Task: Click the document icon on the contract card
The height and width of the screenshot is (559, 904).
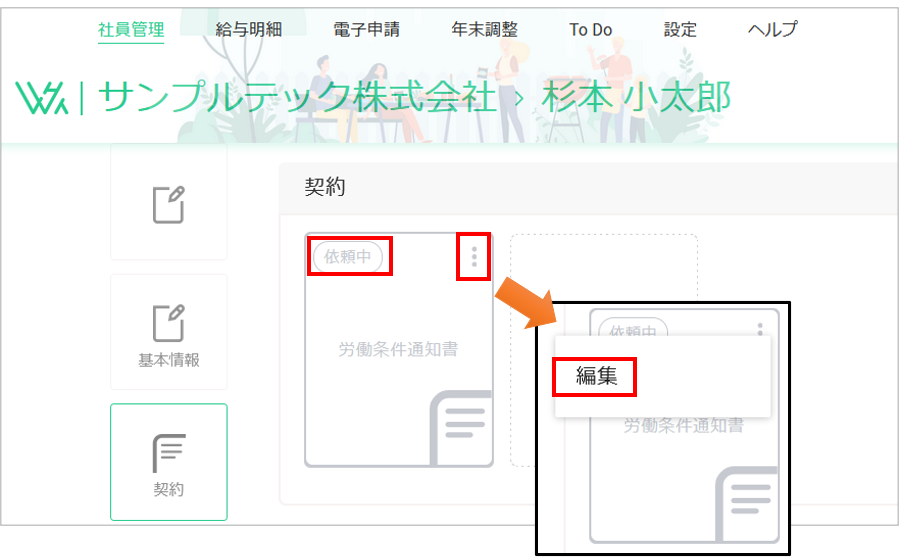Action: (x=461, y=428)
